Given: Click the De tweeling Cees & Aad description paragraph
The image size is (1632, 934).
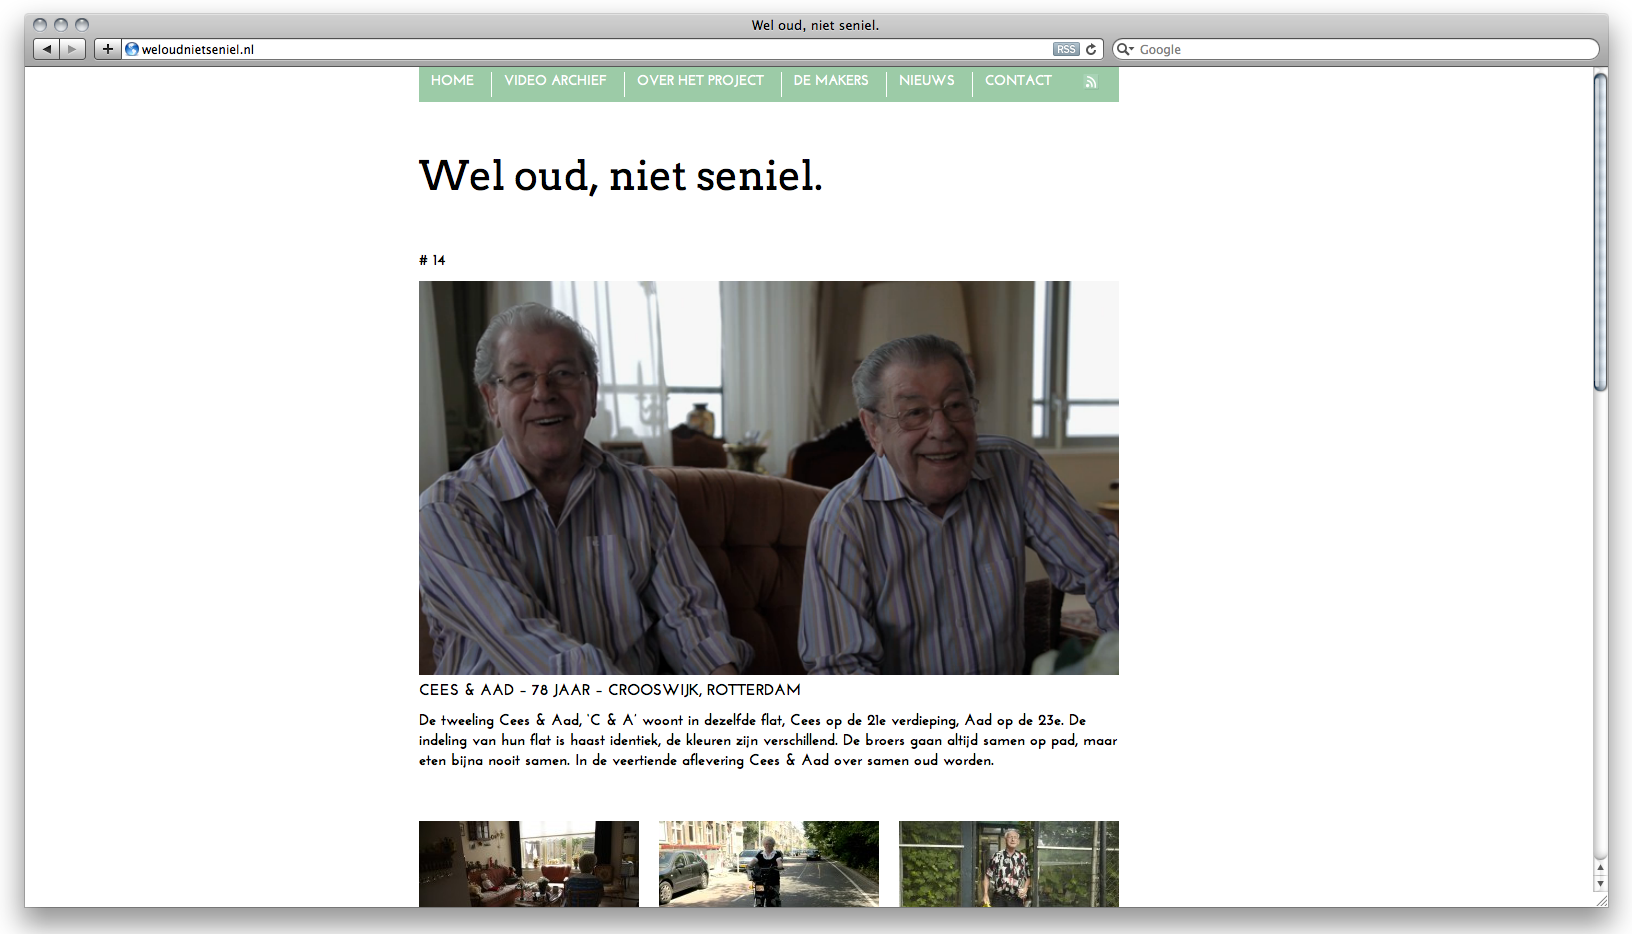Looking at the screenshot, I should [x=768, y=740].
